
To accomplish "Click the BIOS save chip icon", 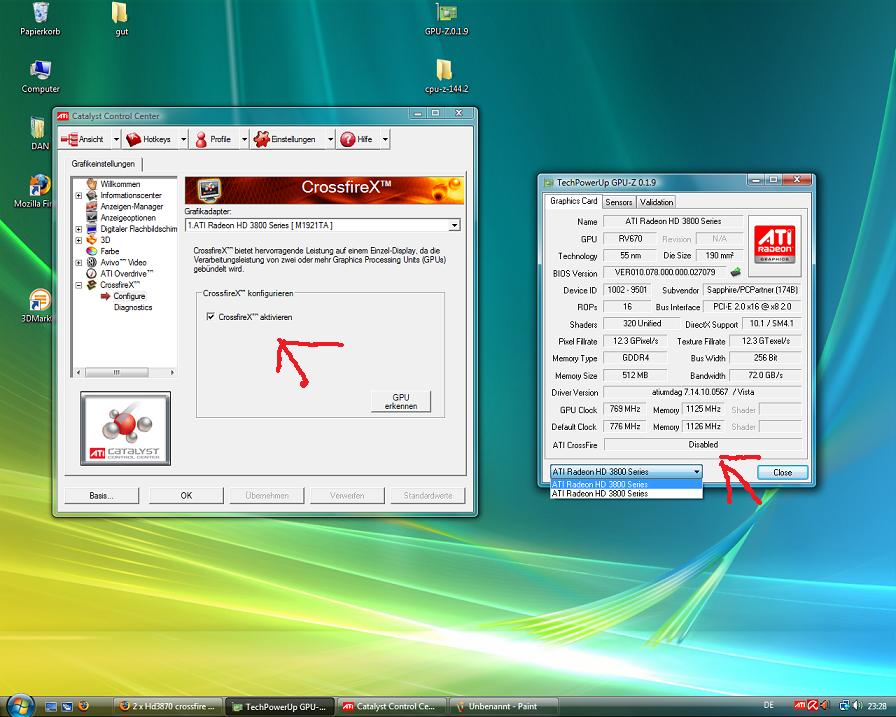I will (736, 272).
